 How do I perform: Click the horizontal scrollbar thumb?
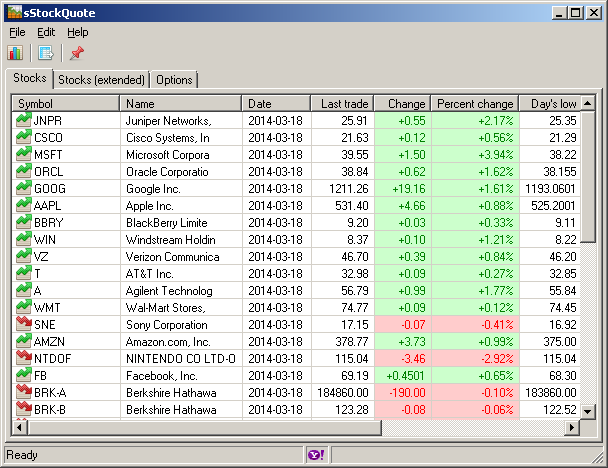click(x=204, y=428)
